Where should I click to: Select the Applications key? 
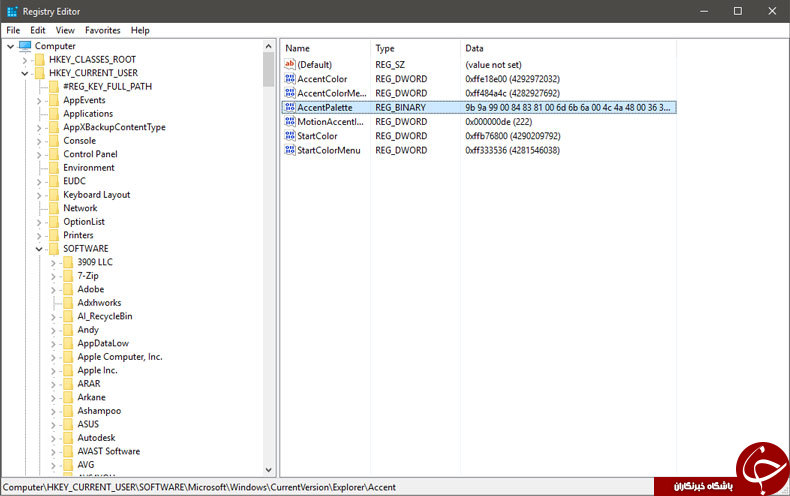pos(88,114)
